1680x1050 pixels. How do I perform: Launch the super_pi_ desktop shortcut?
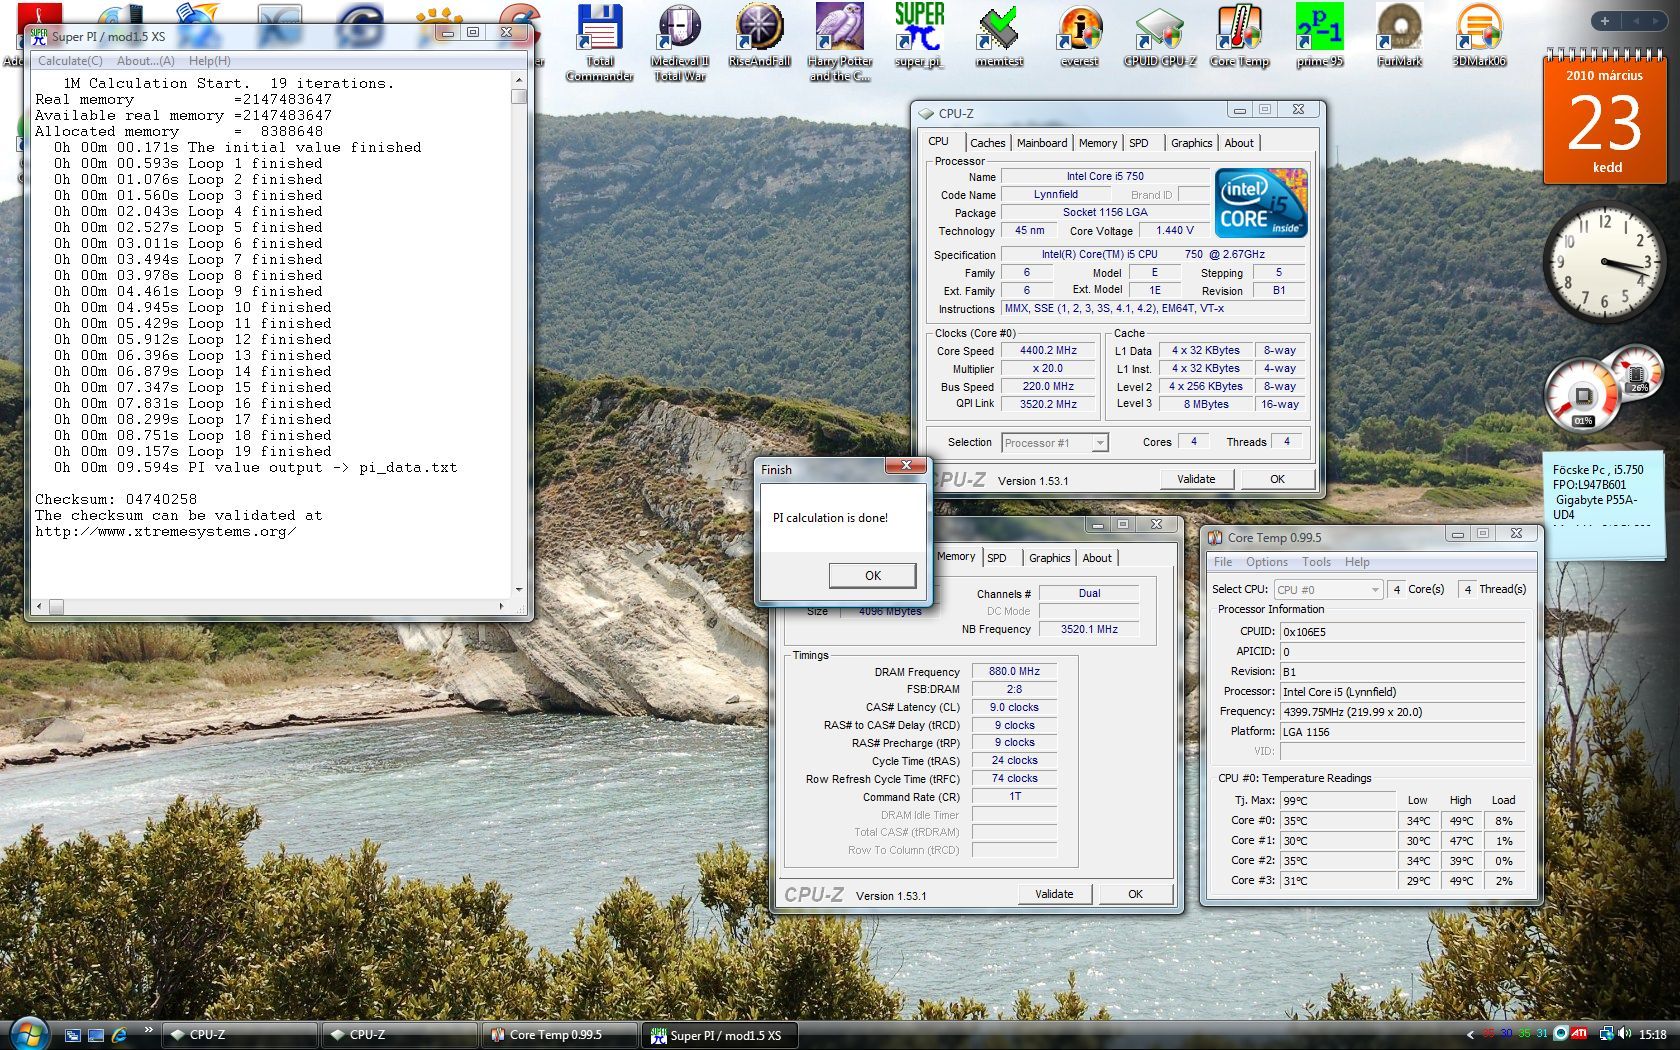[920, 36]
